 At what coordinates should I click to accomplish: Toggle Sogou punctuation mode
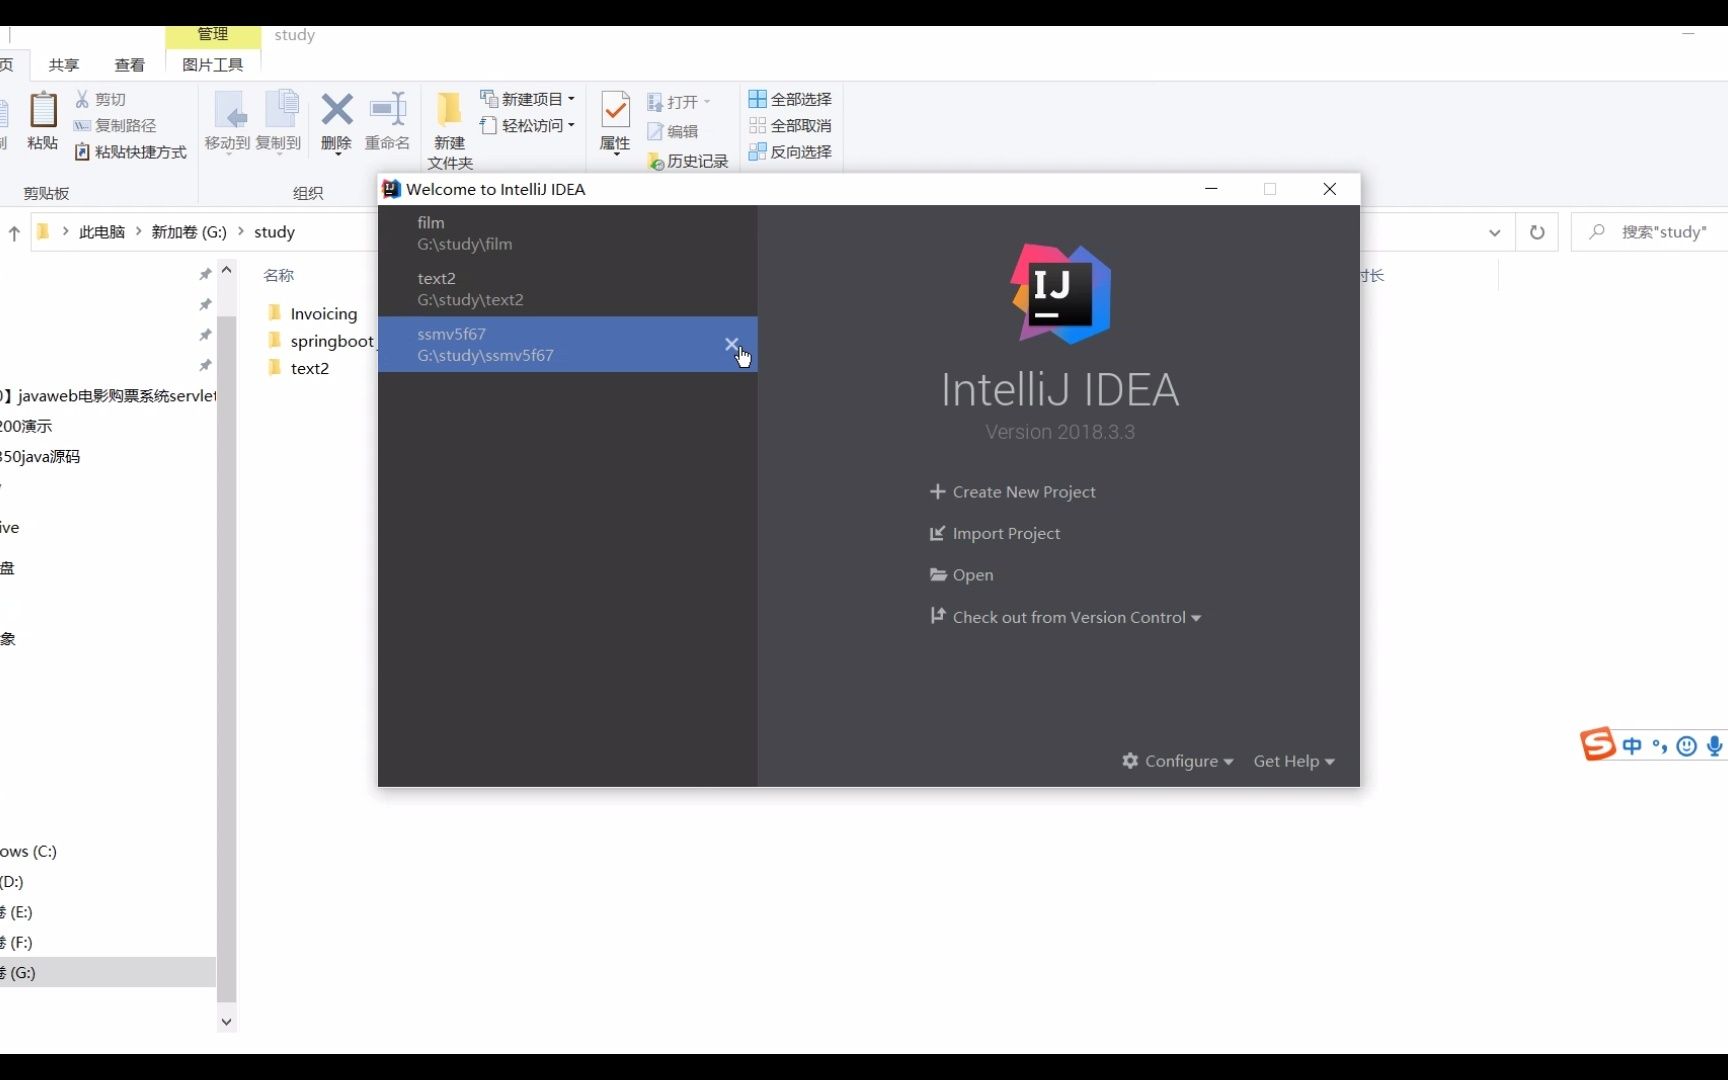(1660, 746)
